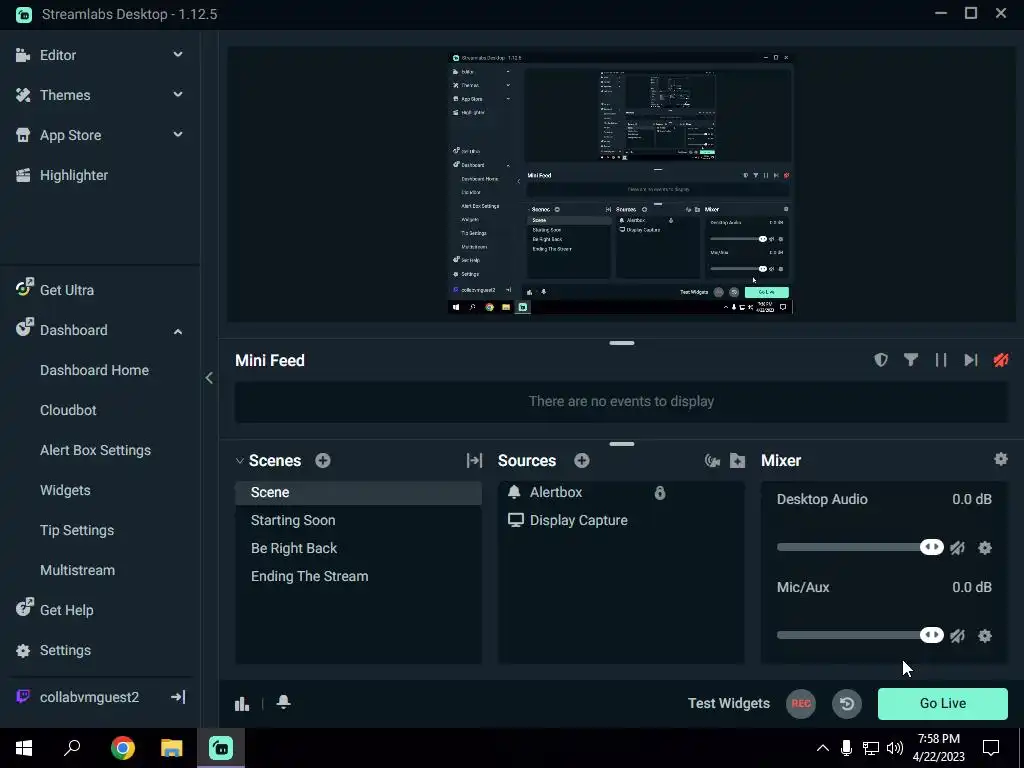Open the Mini Feed event filter
Screen dimensions: 1024x768
tap(911, 360)
